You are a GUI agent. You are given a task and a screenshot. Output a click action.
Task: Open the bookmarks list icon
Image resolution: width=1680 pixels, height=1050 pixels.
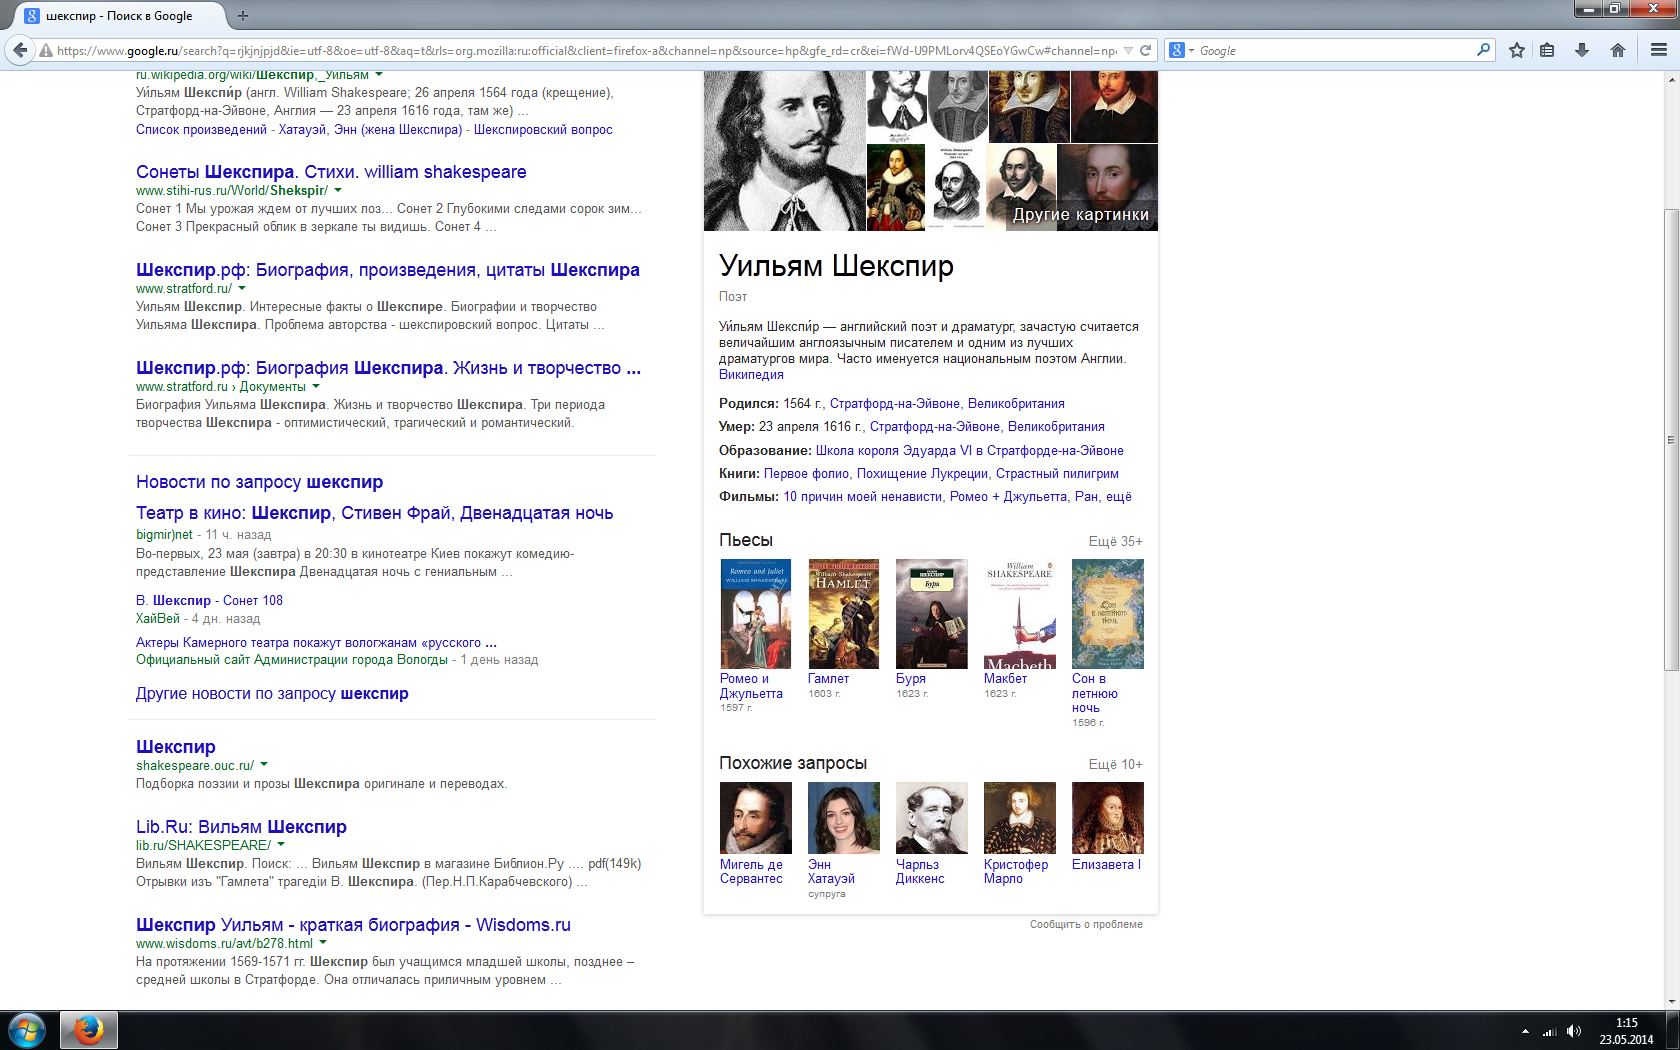(1547, 50)
